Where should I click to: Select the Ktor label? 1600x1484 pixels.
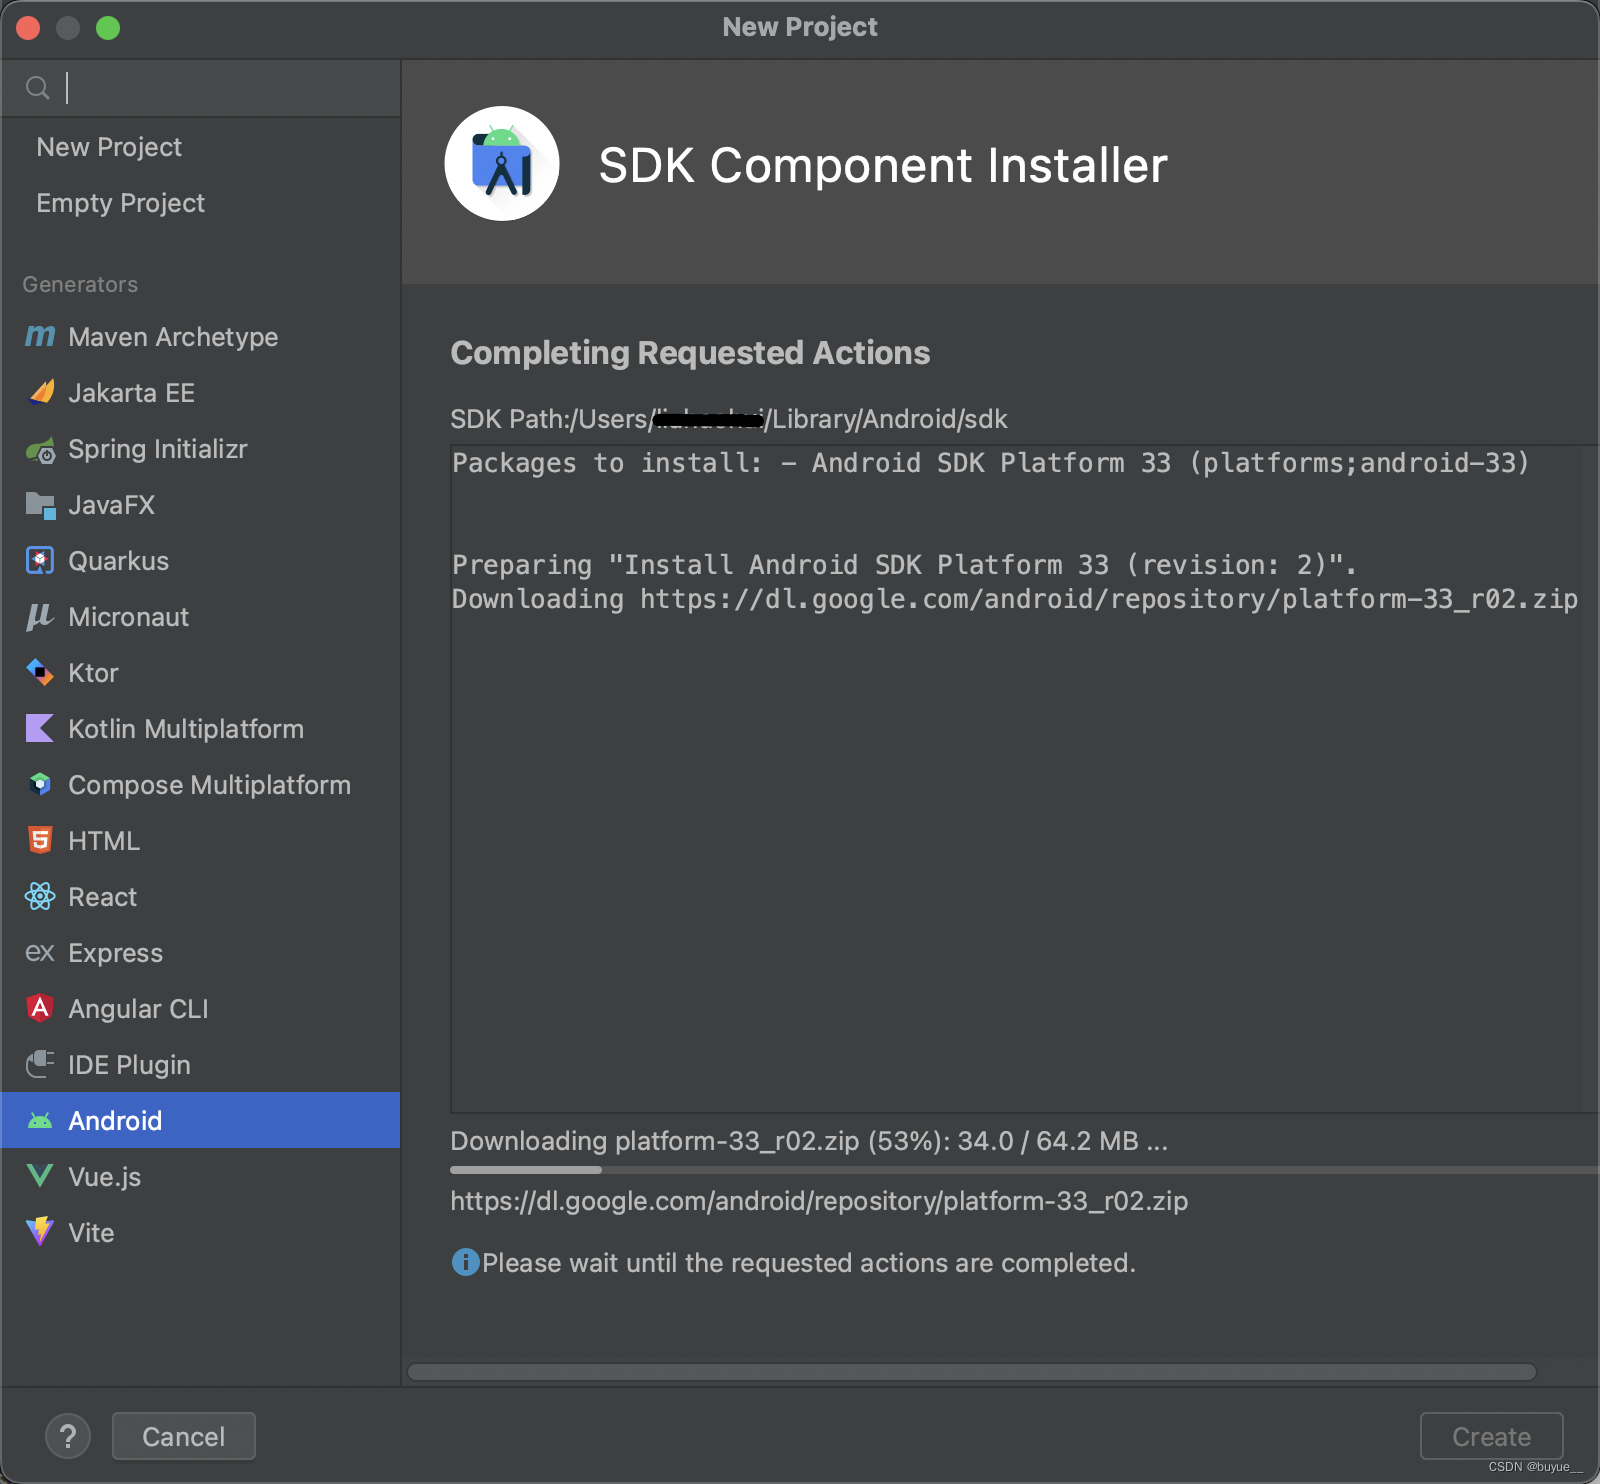tap(93, 673)
